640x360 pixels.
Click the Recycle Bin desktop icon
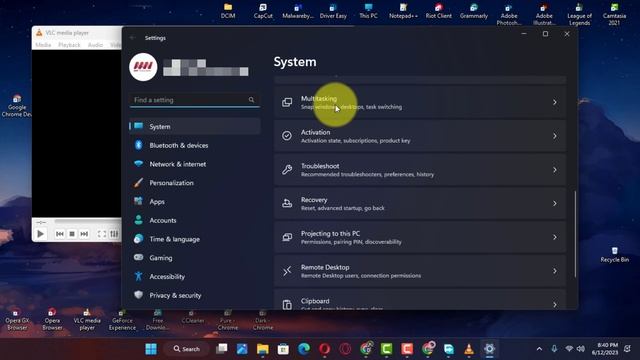(614, 254)
